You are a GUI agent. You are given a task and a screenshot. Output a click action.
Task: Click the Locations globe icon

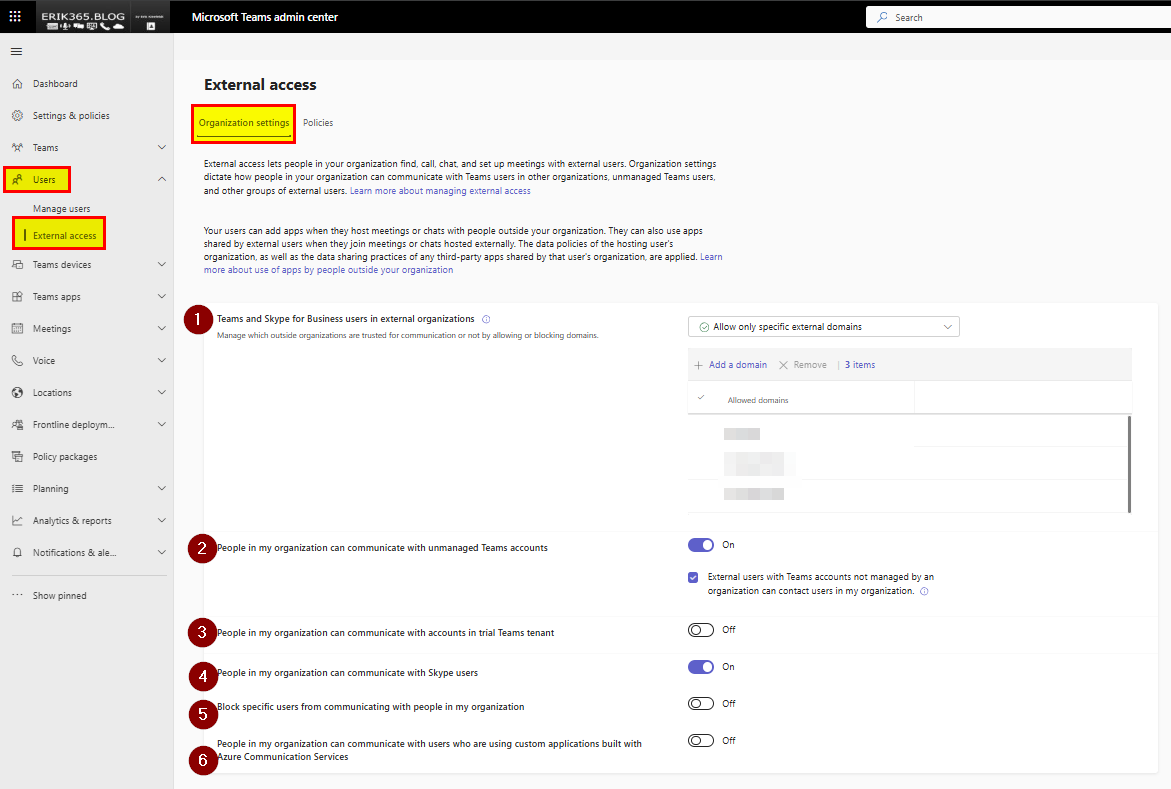coord(17,393)
